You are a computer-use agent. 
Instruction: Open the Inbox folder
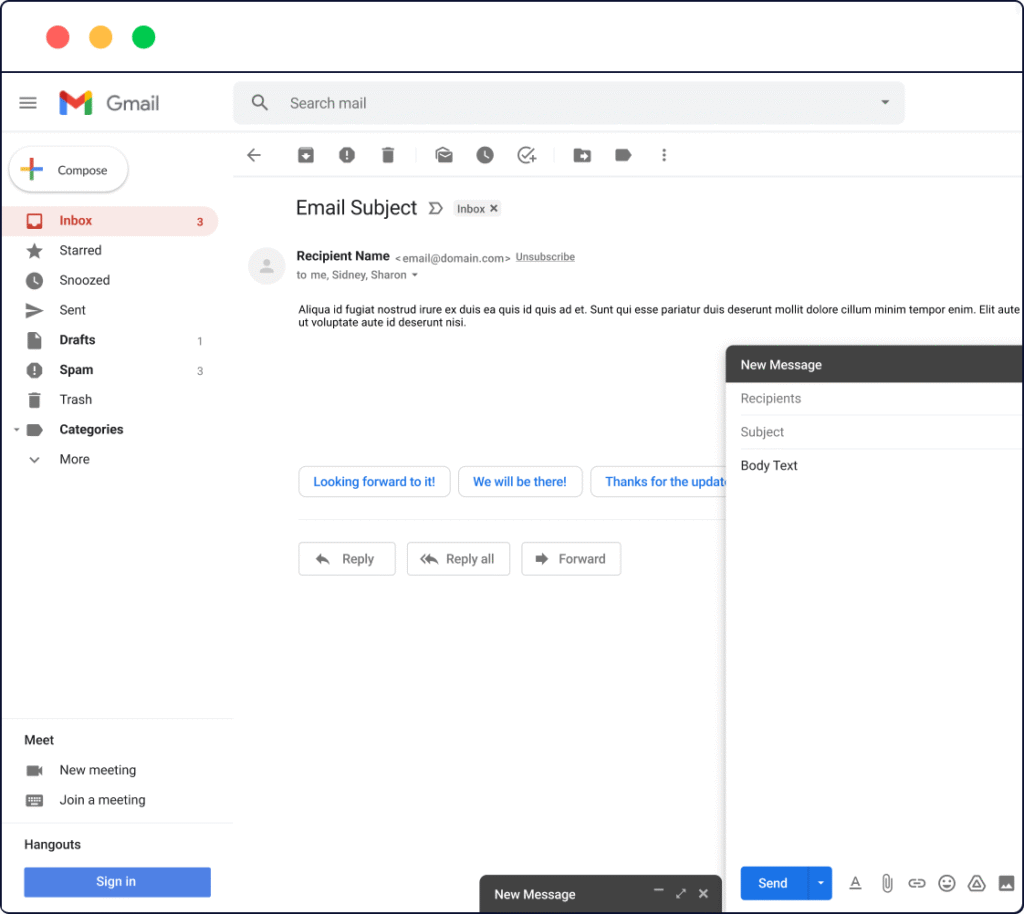[75, 220]
